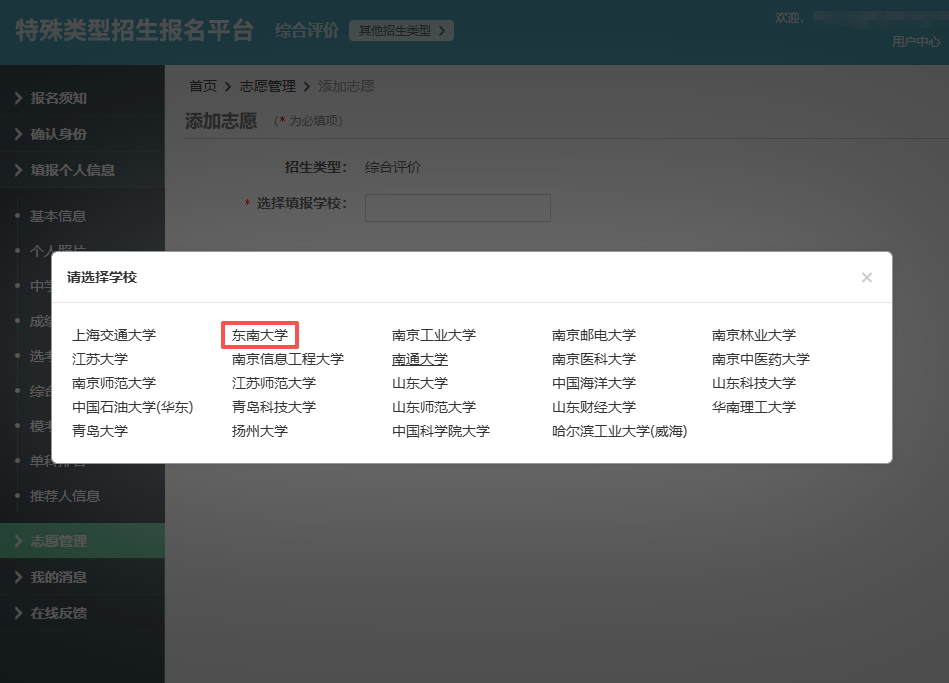The width and height of the screenshot is (949, 683).
Task: Click 特殊类型招生报名平台 title
Action: [134, 30]
